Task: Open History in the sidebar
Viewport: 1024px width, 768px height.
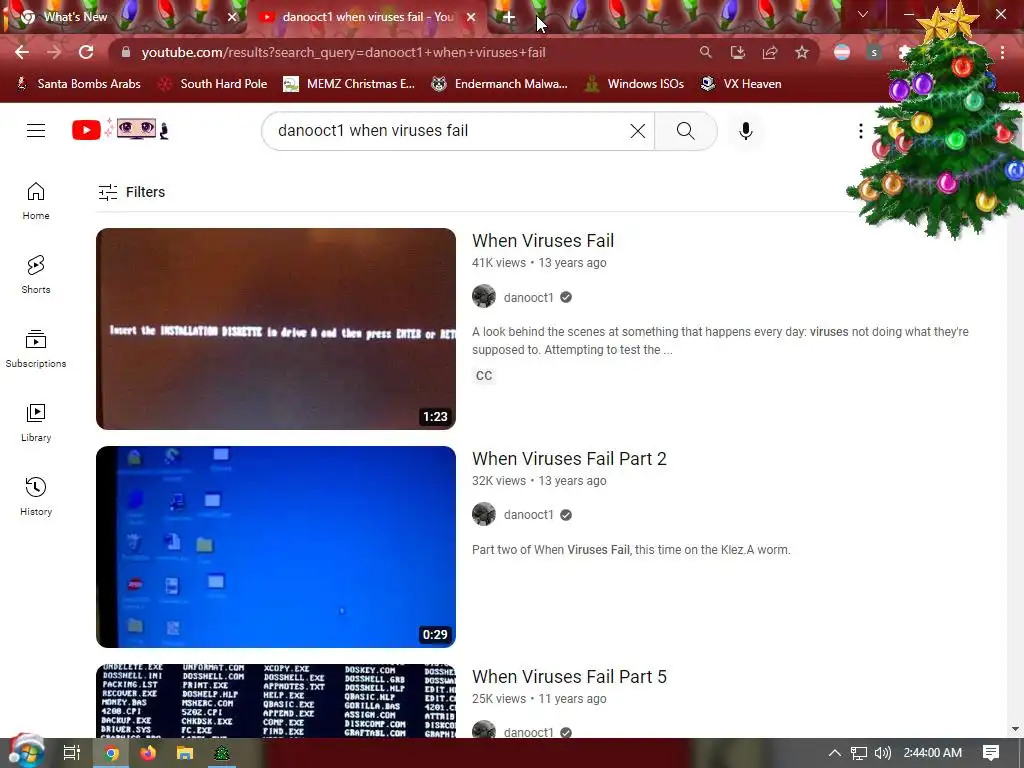Action: [x=36, y=496]
